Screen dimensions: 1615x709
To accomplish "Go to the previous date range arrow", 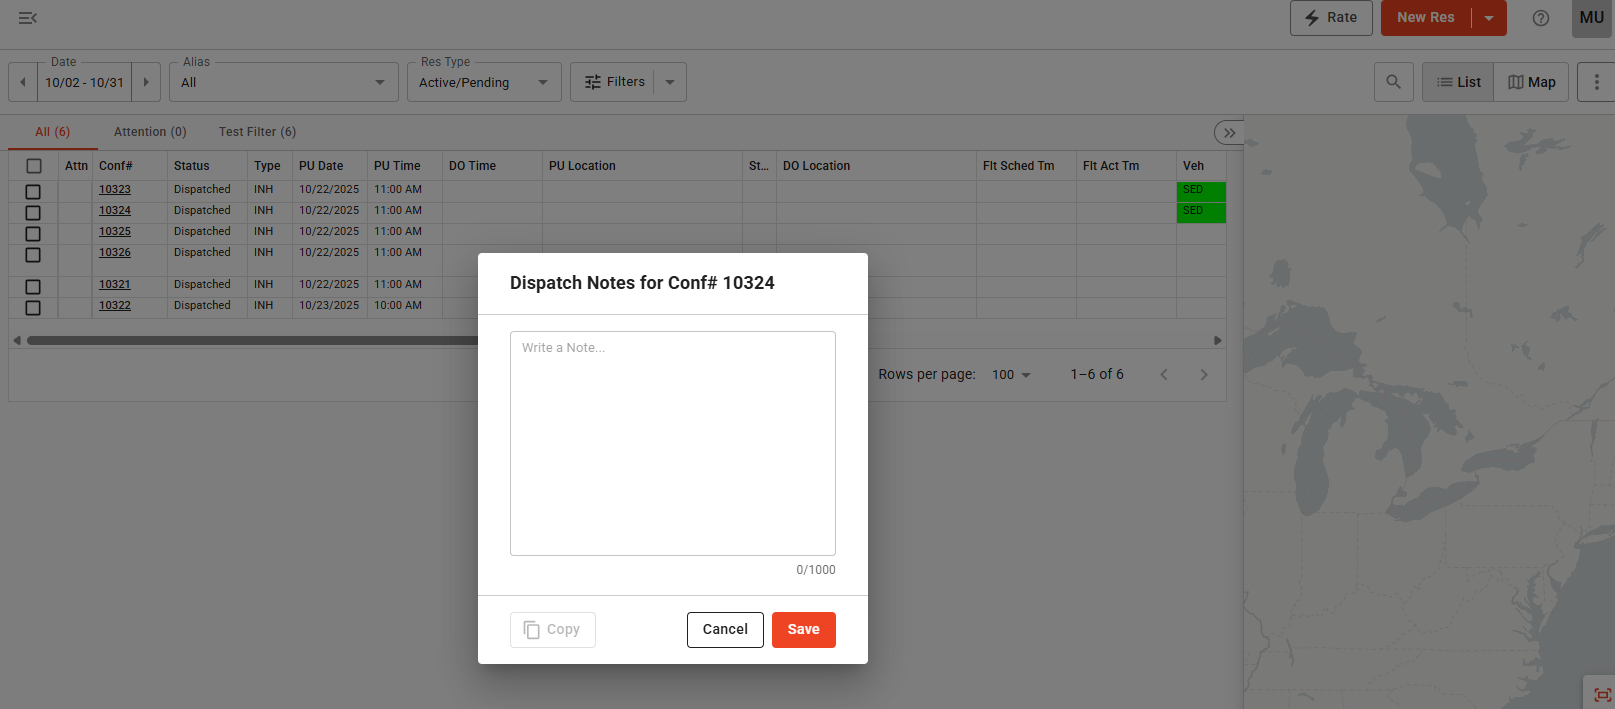I will 23,82.
